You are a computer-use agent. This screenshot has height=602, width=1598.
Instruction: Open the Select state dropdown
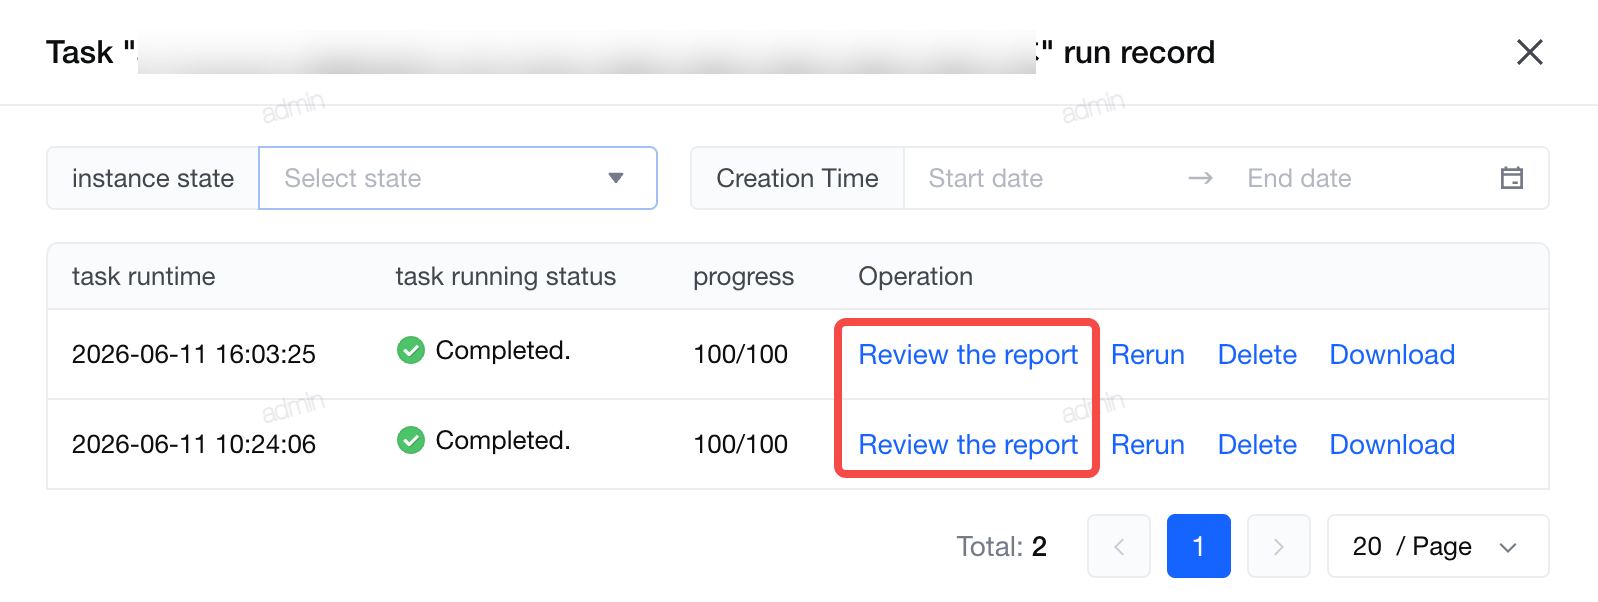[458, 178]
